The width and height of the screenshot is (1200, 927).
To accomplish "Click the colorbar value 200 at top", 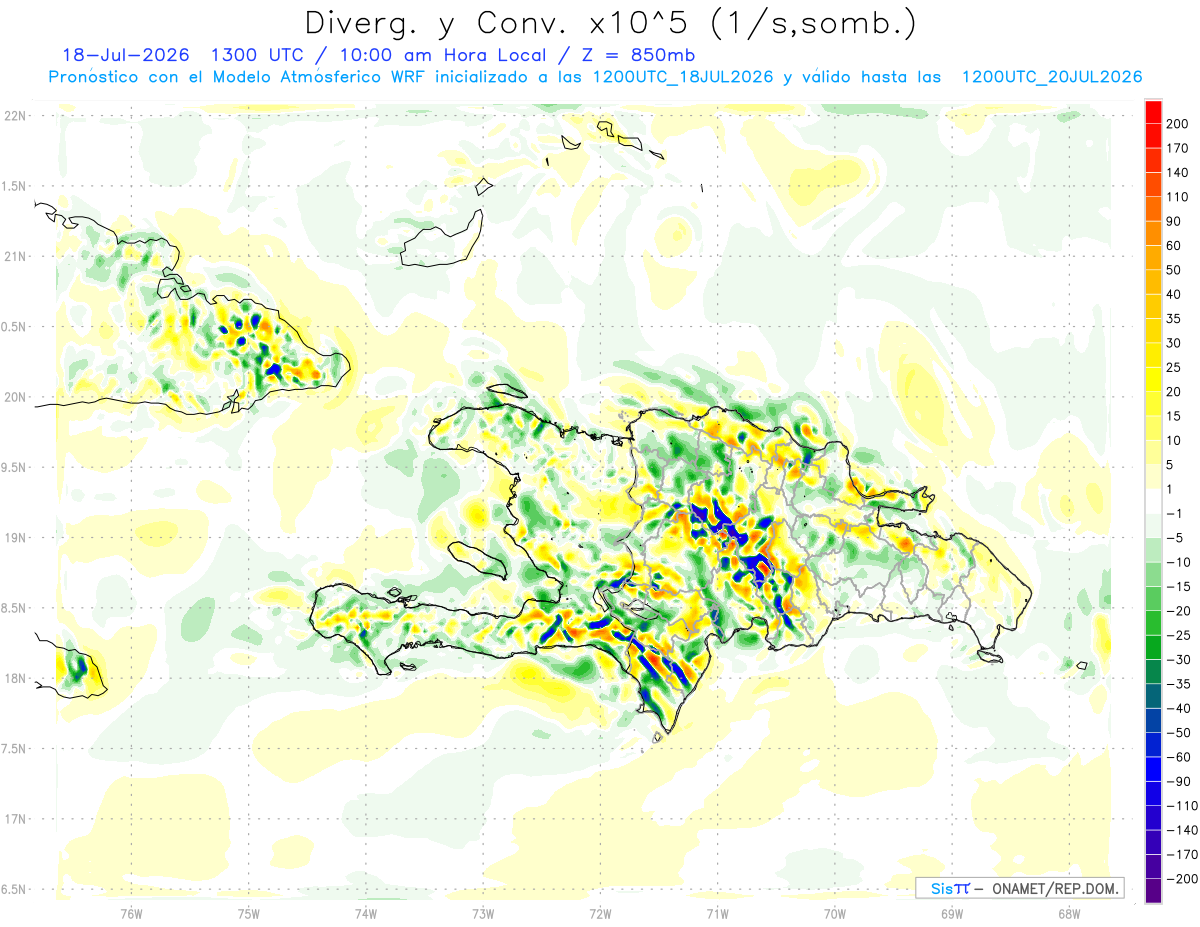I will [x=1177, y=123].
